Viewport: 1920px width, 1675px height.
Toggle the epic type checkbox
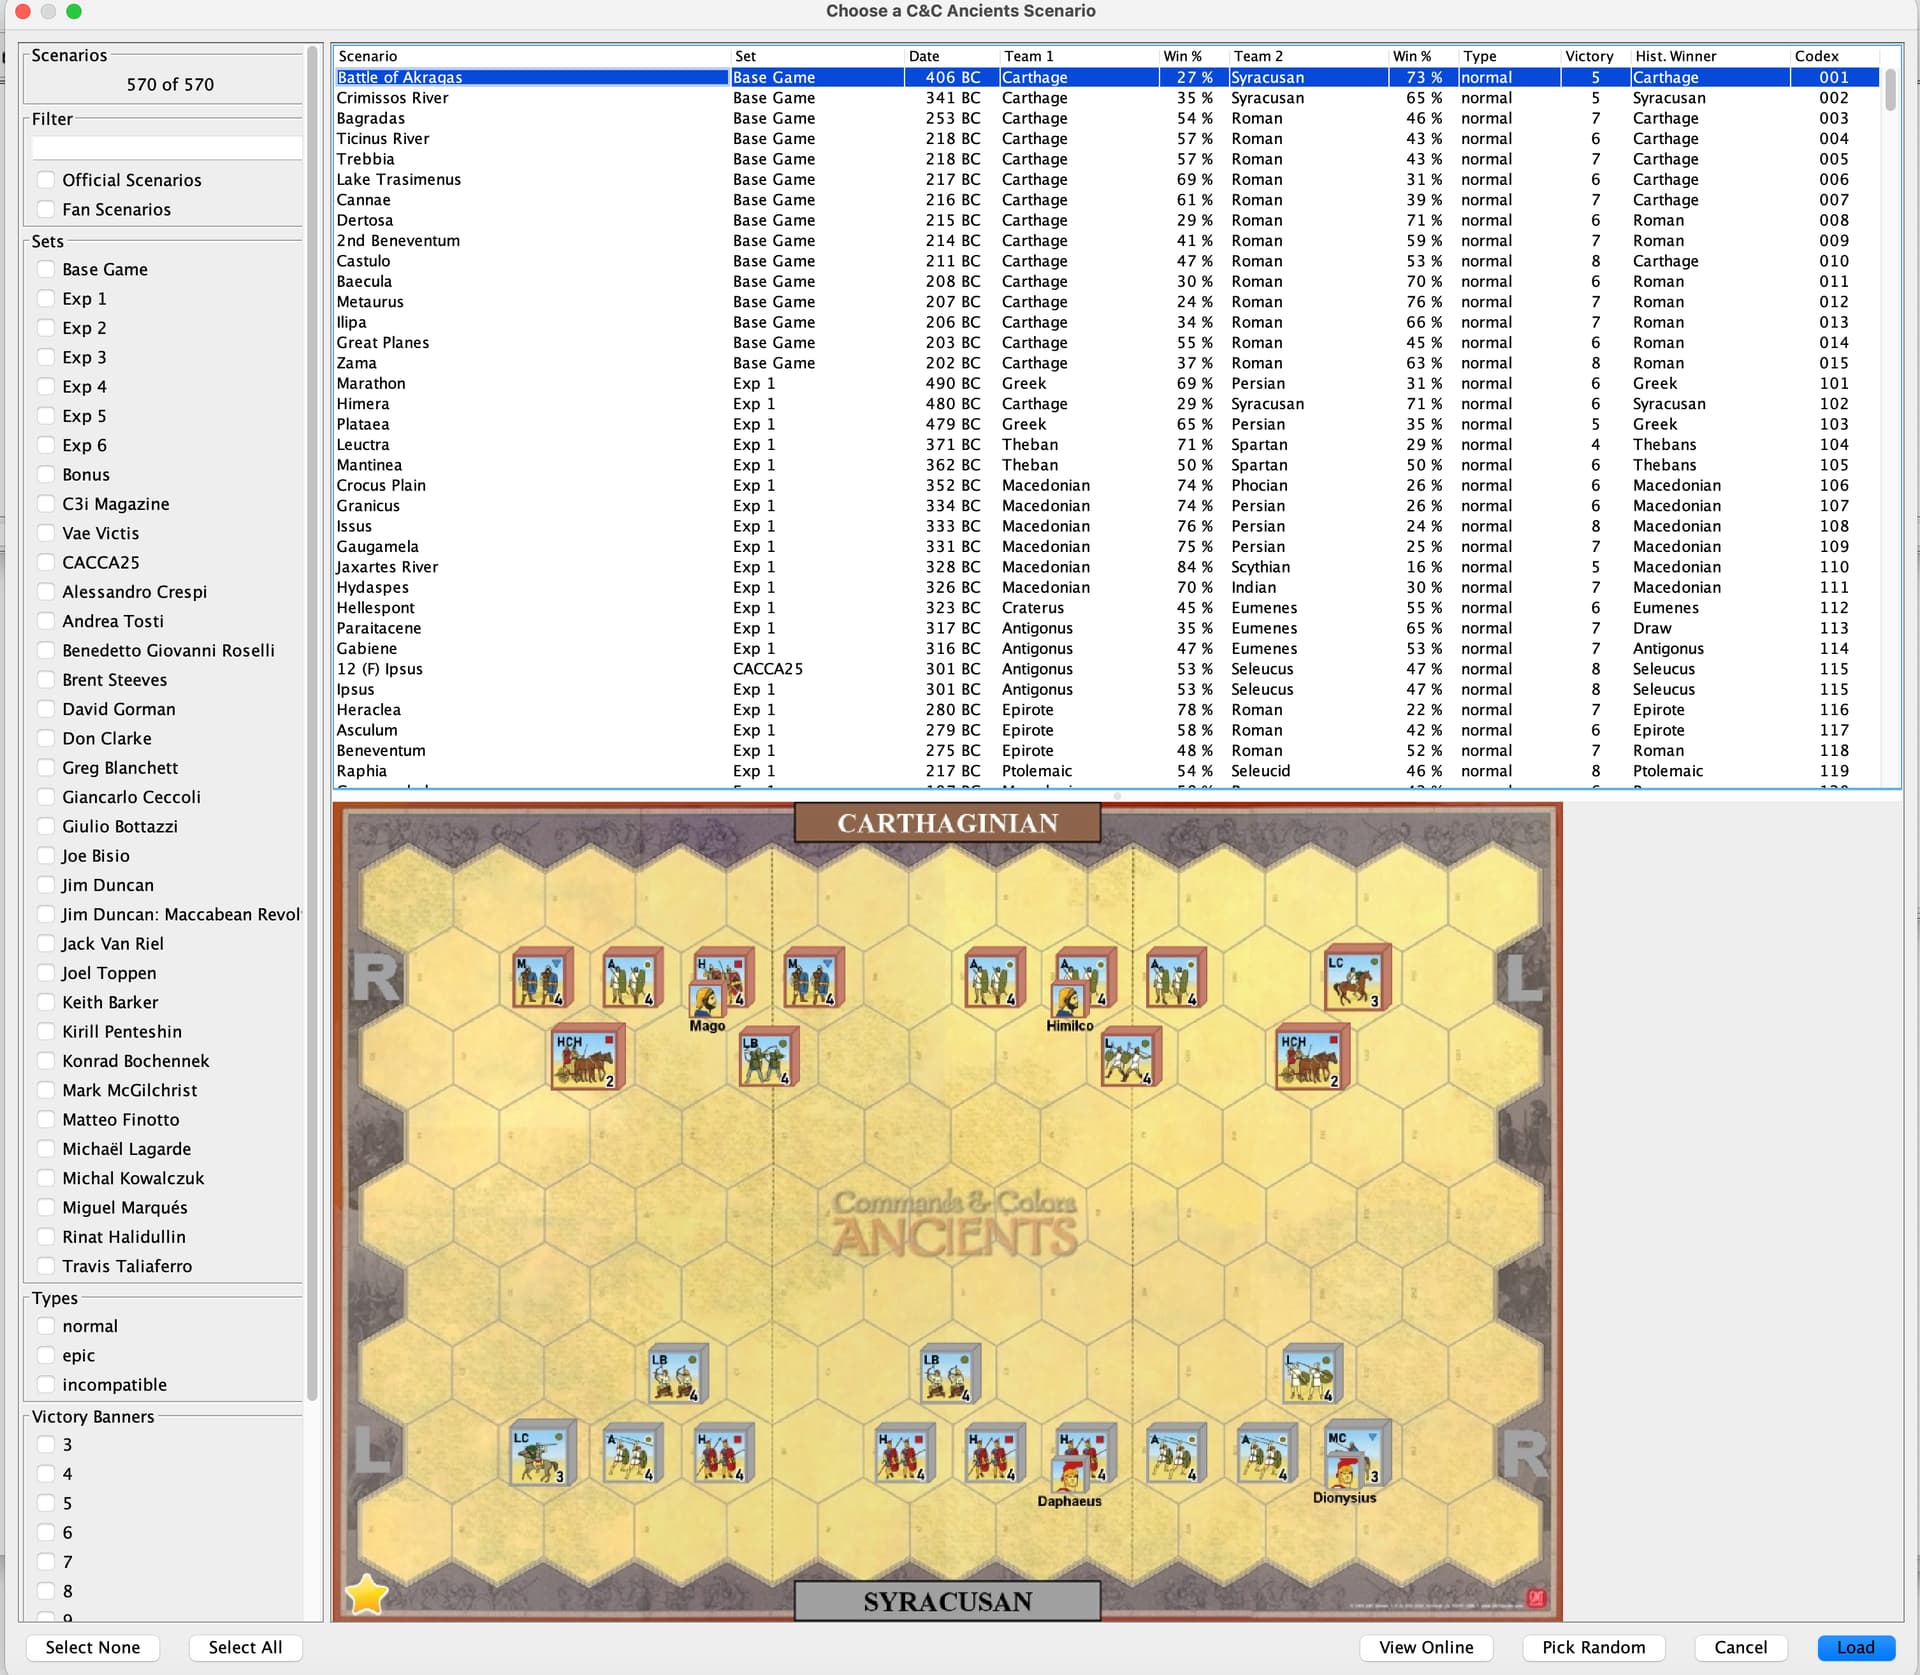coord(46,1355)
